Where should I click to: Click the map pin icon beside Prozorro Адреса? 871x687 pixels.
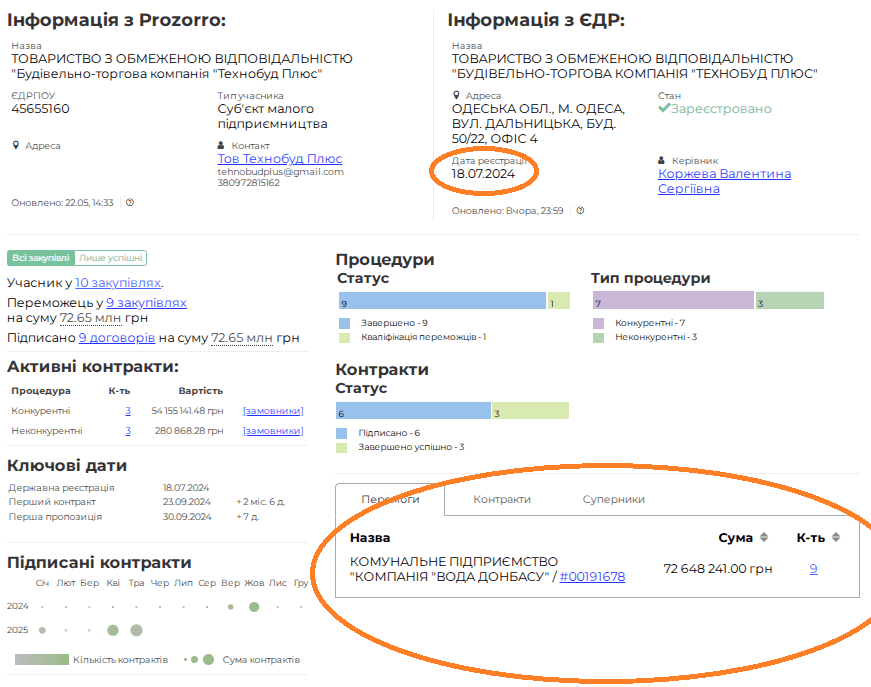click(16, 145)
